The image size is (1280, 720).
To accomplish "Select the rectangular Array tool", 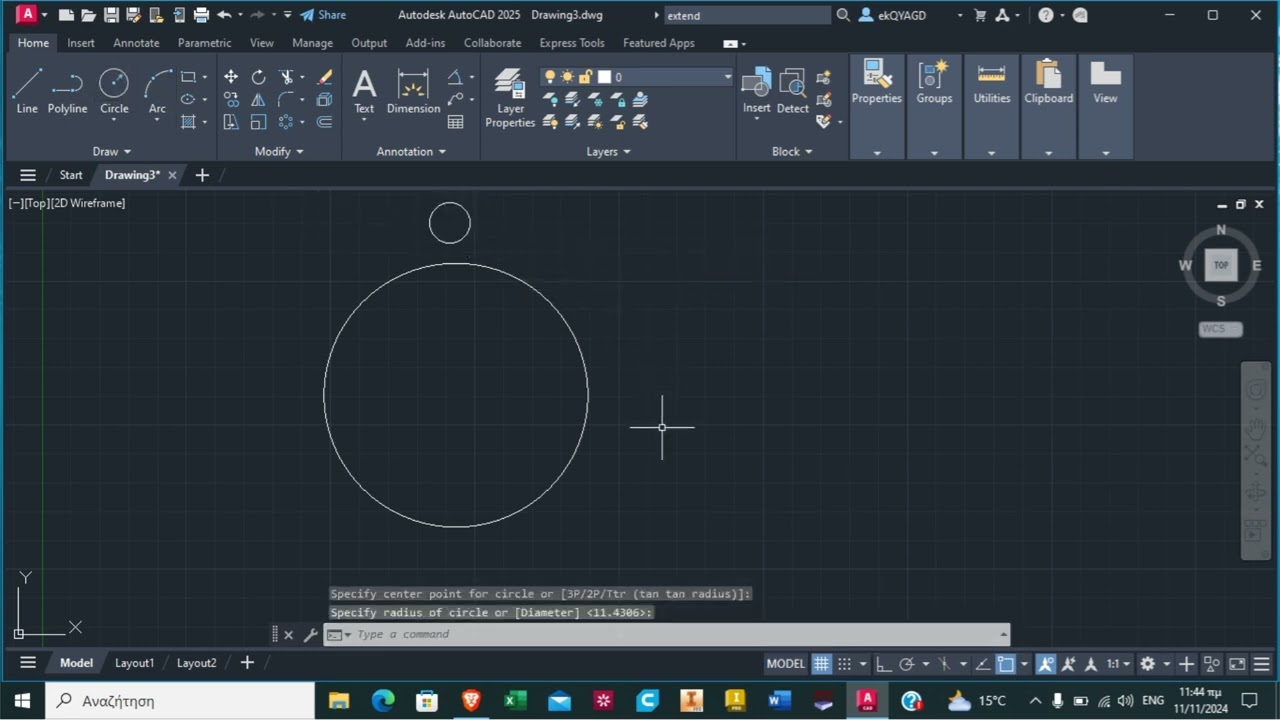I will [x=286, y=122].
